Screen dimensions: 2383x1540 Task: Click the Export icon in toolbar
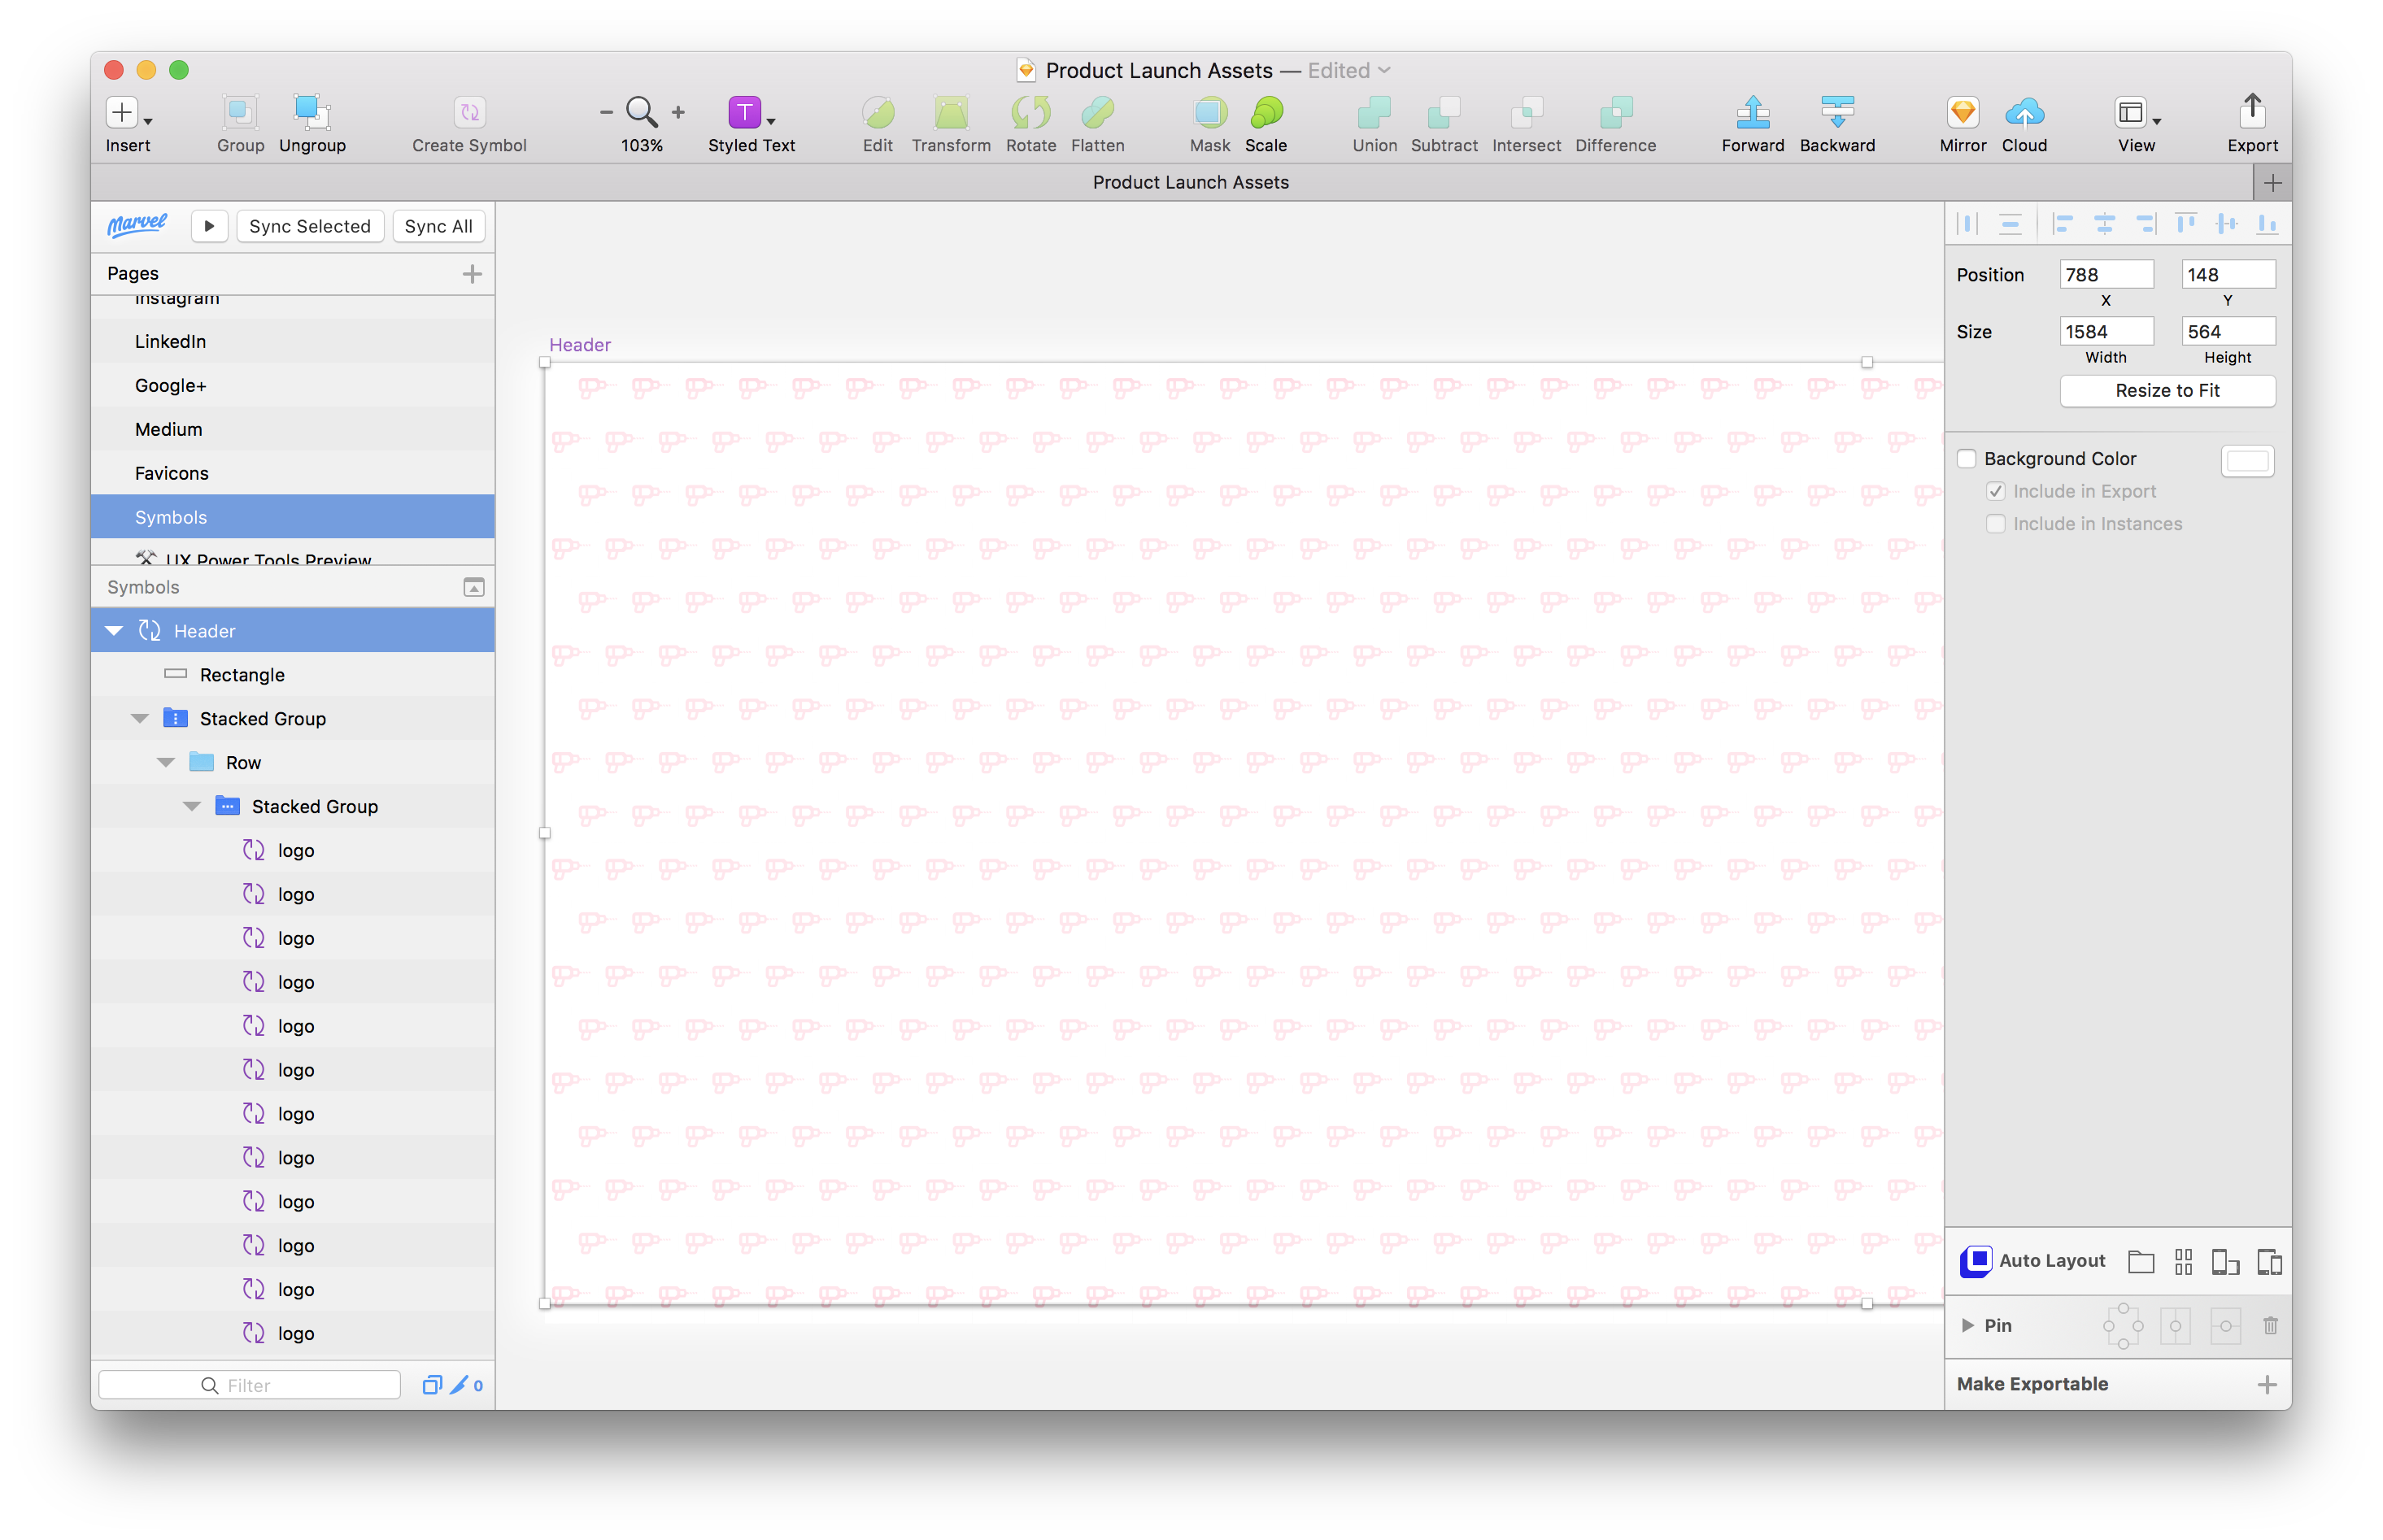pyautogui.click(x=2251, y=112)
